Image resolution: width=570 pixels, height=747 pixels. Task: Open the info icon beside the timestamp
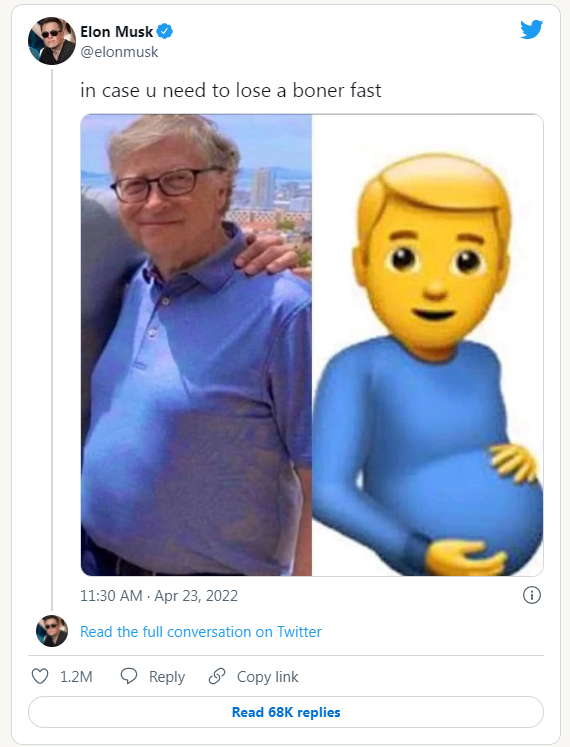click(x=531, y=595)
